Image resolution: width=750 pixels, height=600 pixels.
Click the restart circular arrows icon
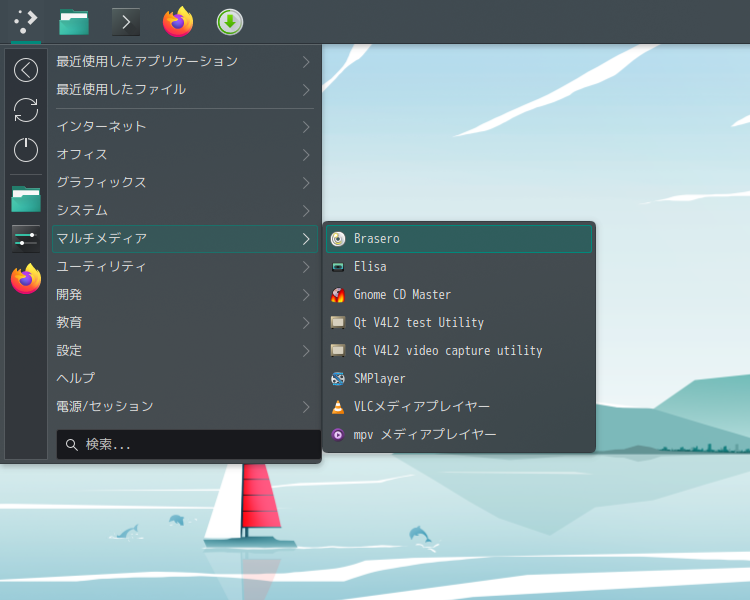pos(26,110)
